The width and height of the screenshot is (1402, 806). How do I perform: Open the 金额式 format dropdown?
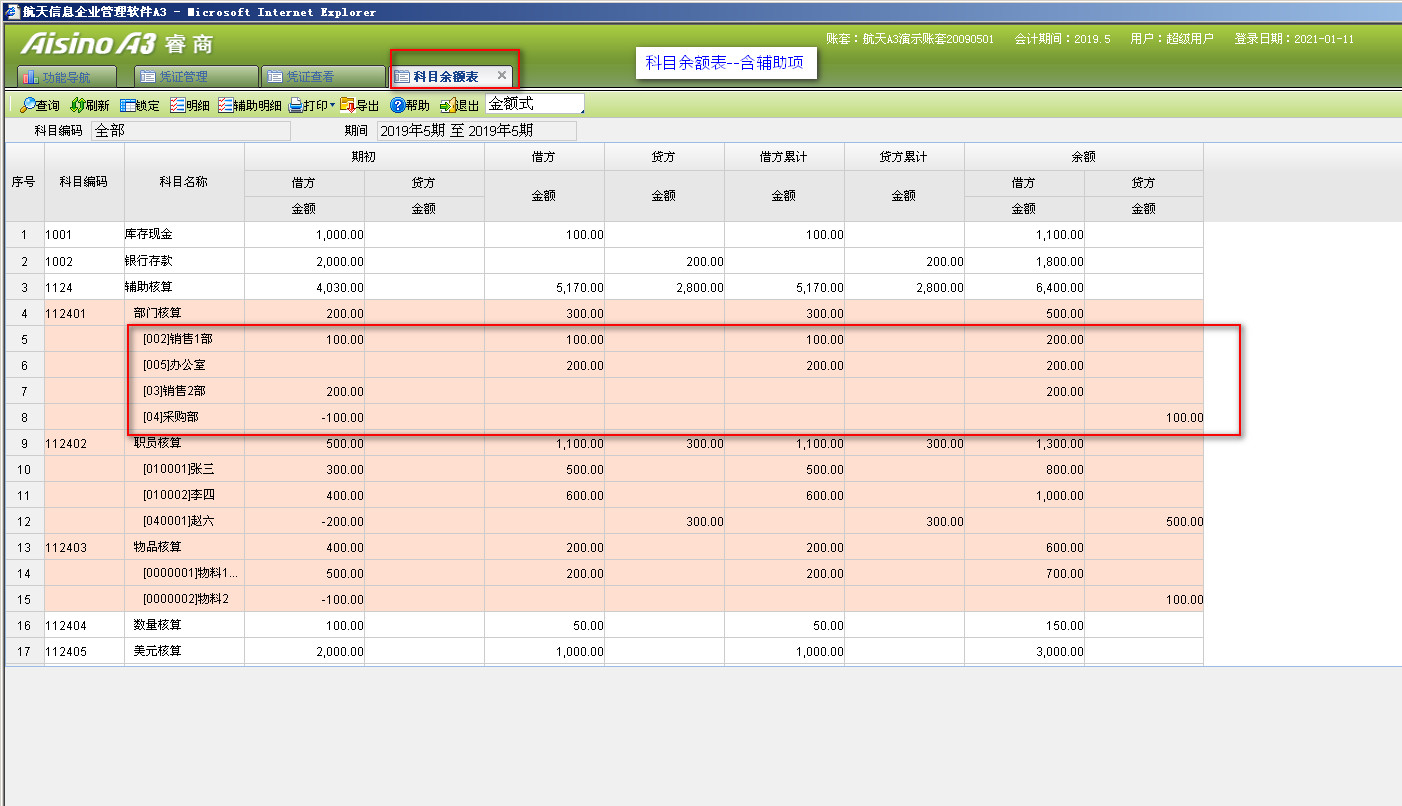click(x=535, y=104)
